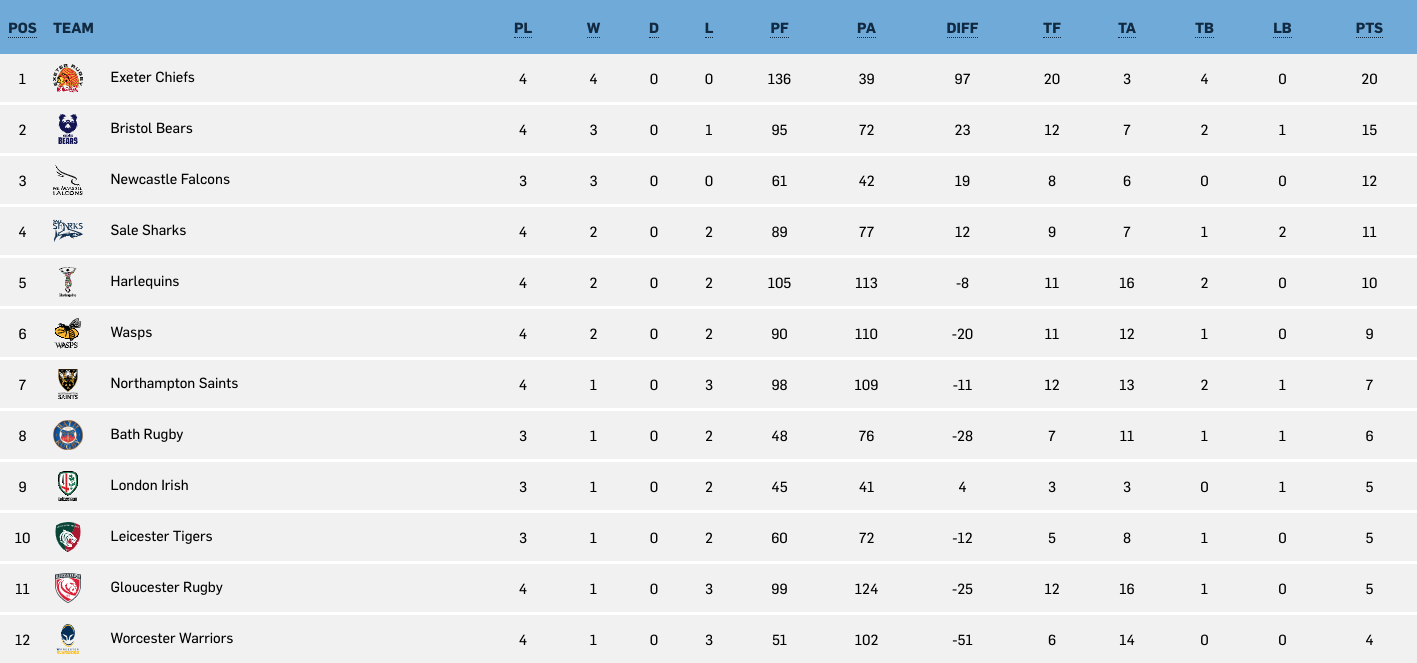The width and height of the screenshot is (1417, 663).
Task: Click the Worcester Warriors crest
Action: [x=68, y=639]
